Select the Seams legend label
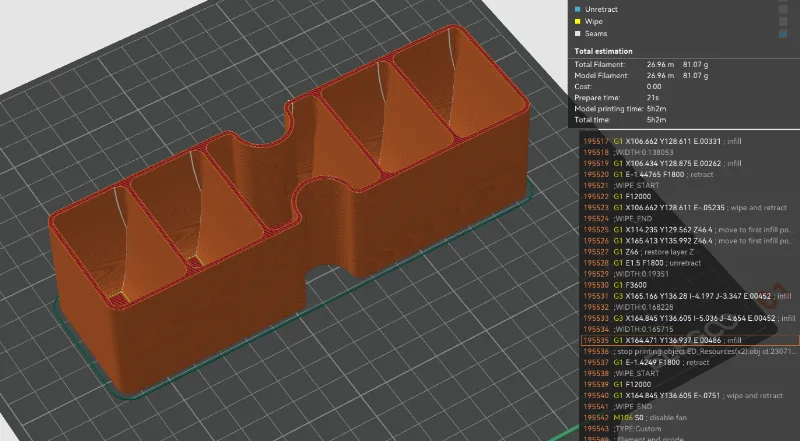Image resolution: width=800 pixels, height=441 pixels. tap(596, 34)
